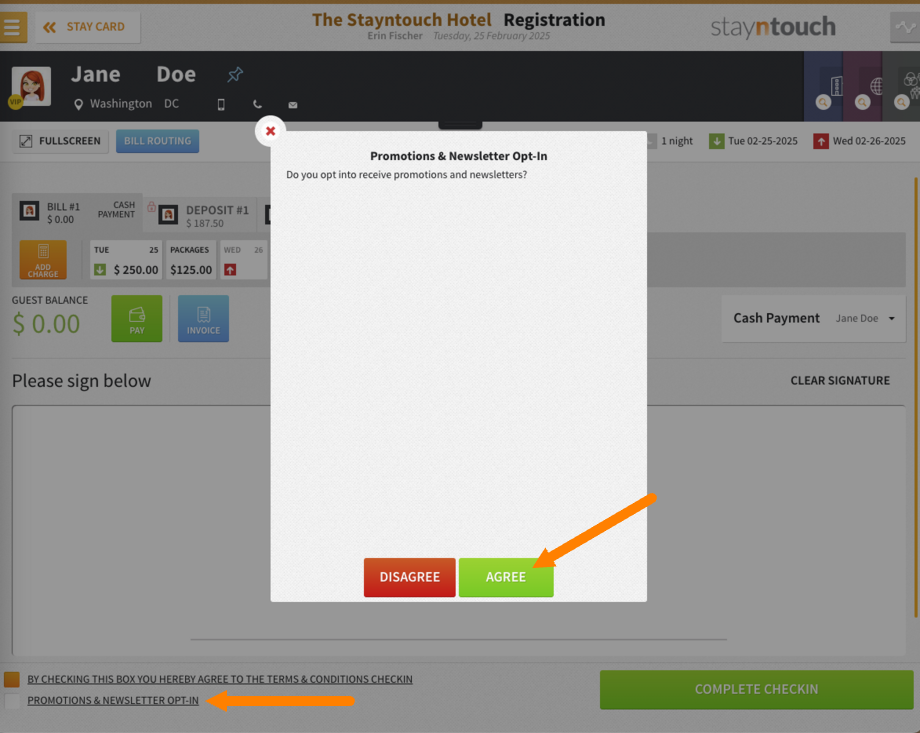Click the telephone handset icon
Image resolution: width=920 pixels, height=733 pixels.
click(x=257, y=104)
